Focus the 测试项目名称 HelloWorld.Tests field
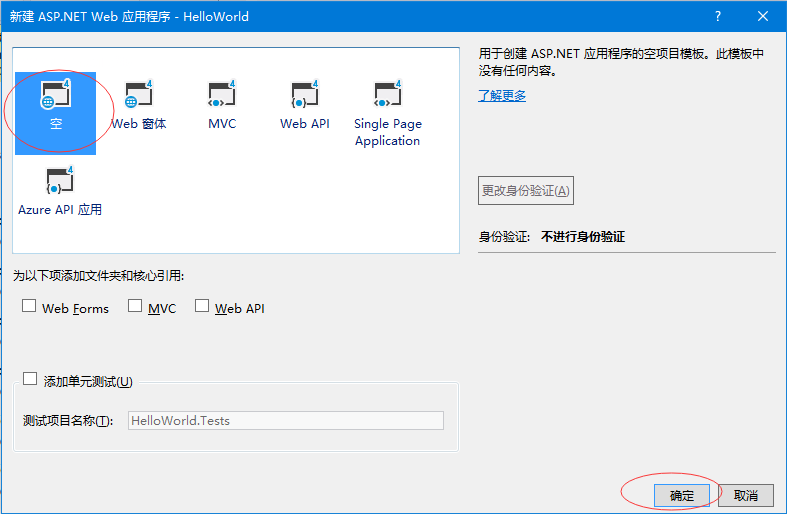 click(x=286, y=421)
